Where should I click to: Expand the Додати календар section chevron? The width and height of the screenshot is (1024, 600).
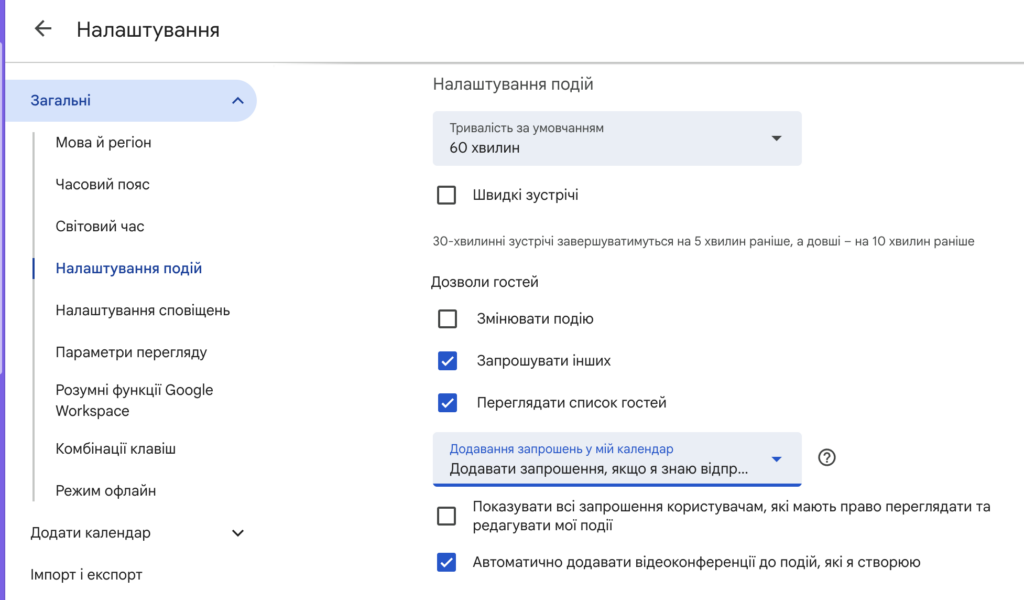click(x=238, y=533)
